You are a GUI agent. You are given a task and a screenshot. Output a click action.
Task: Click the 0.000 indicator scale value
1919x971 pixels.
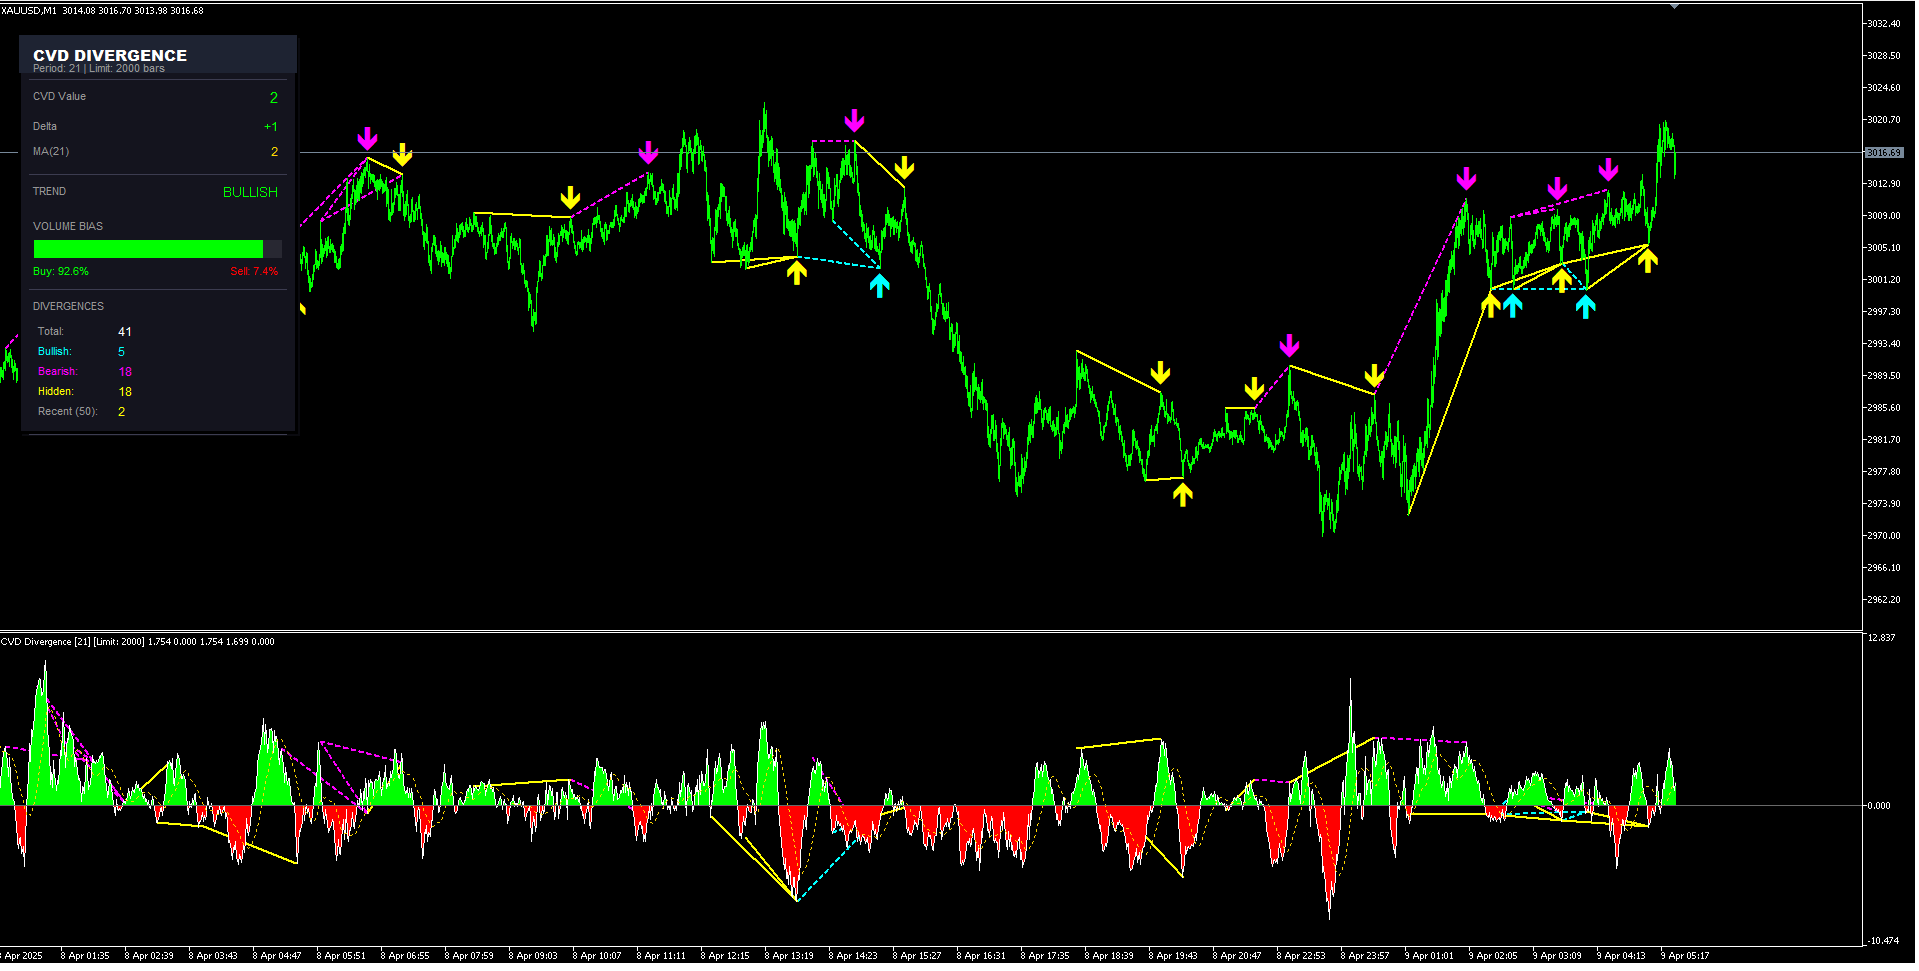tap(1880, 806)
